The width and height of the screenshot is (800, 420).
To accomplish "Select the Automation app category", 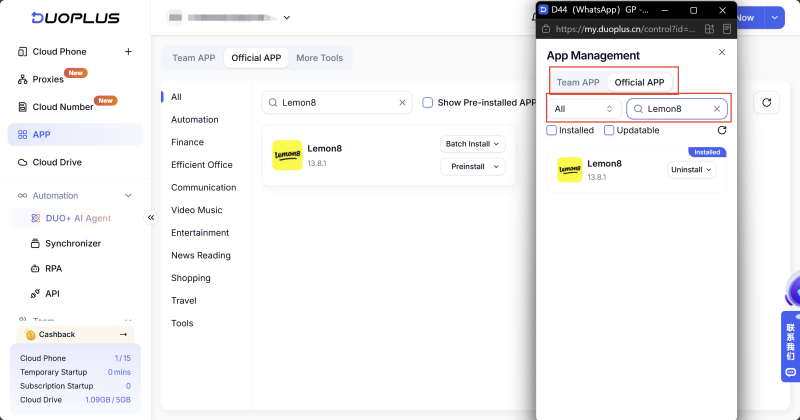I will pos(194,119).
